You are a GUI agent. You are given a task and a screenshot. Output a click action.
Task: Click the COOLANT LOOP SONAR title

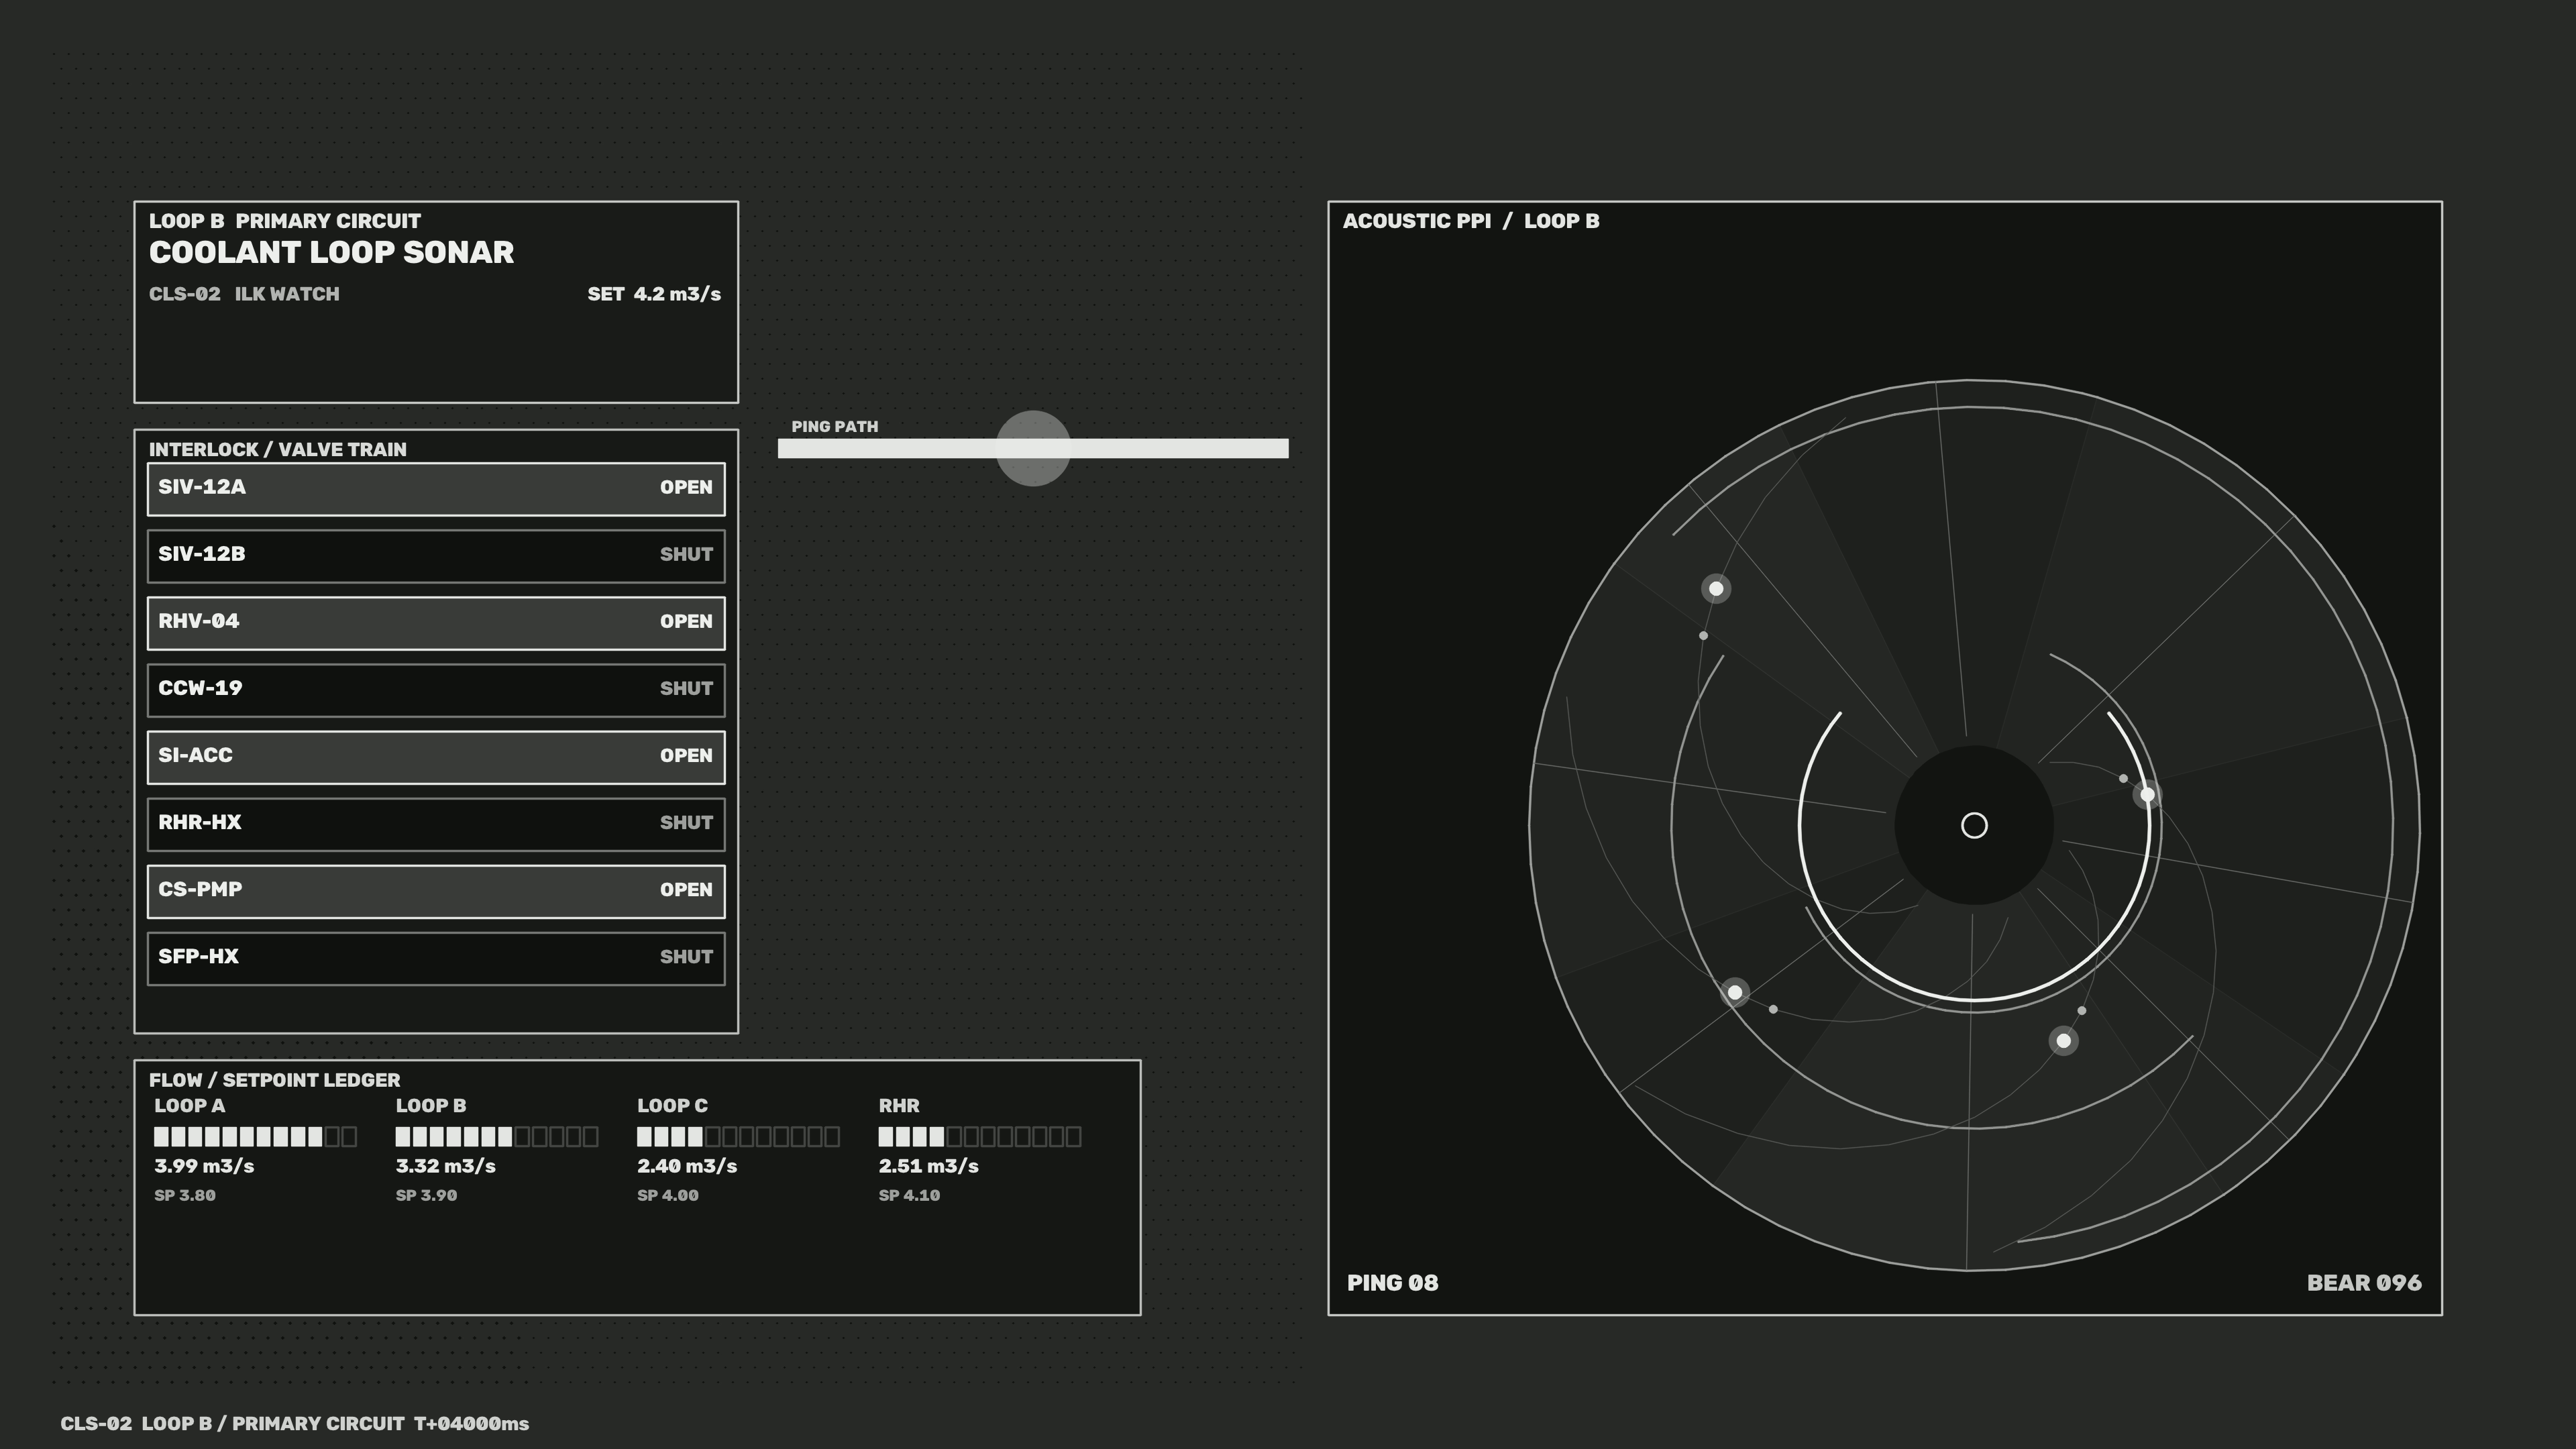(331, 252)
